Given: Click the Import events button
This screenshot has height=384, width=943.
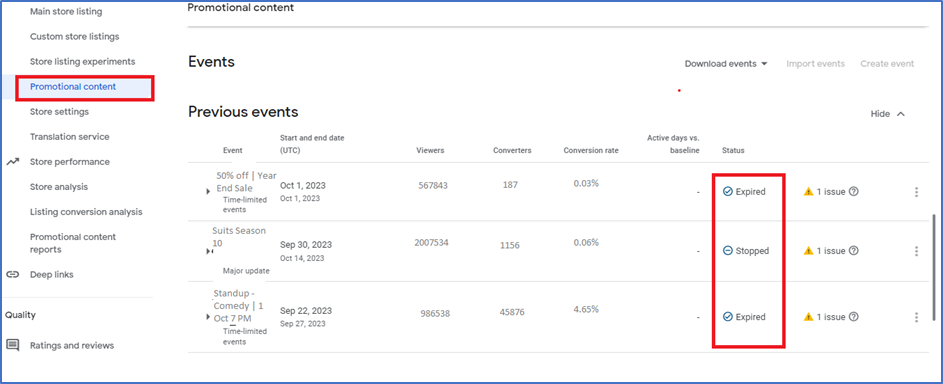Looking at the screenshot, I should coord(816,64).
